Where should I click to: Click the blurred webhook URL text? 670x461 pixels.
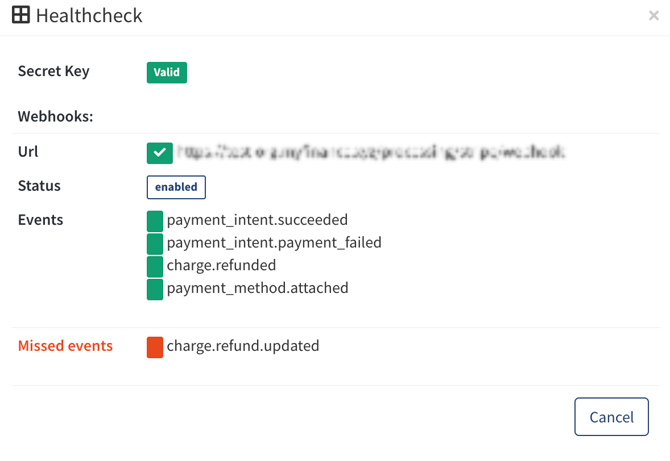point(370,152)
